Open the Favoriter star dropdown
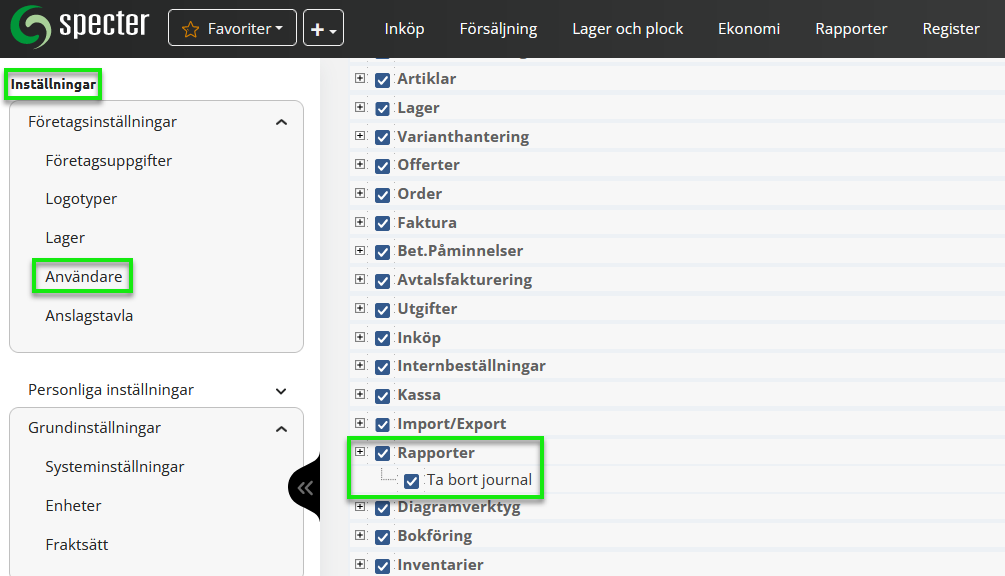The width and height of the screenshot is (1005, 576). pyautogui.click(x=232, y=29)
